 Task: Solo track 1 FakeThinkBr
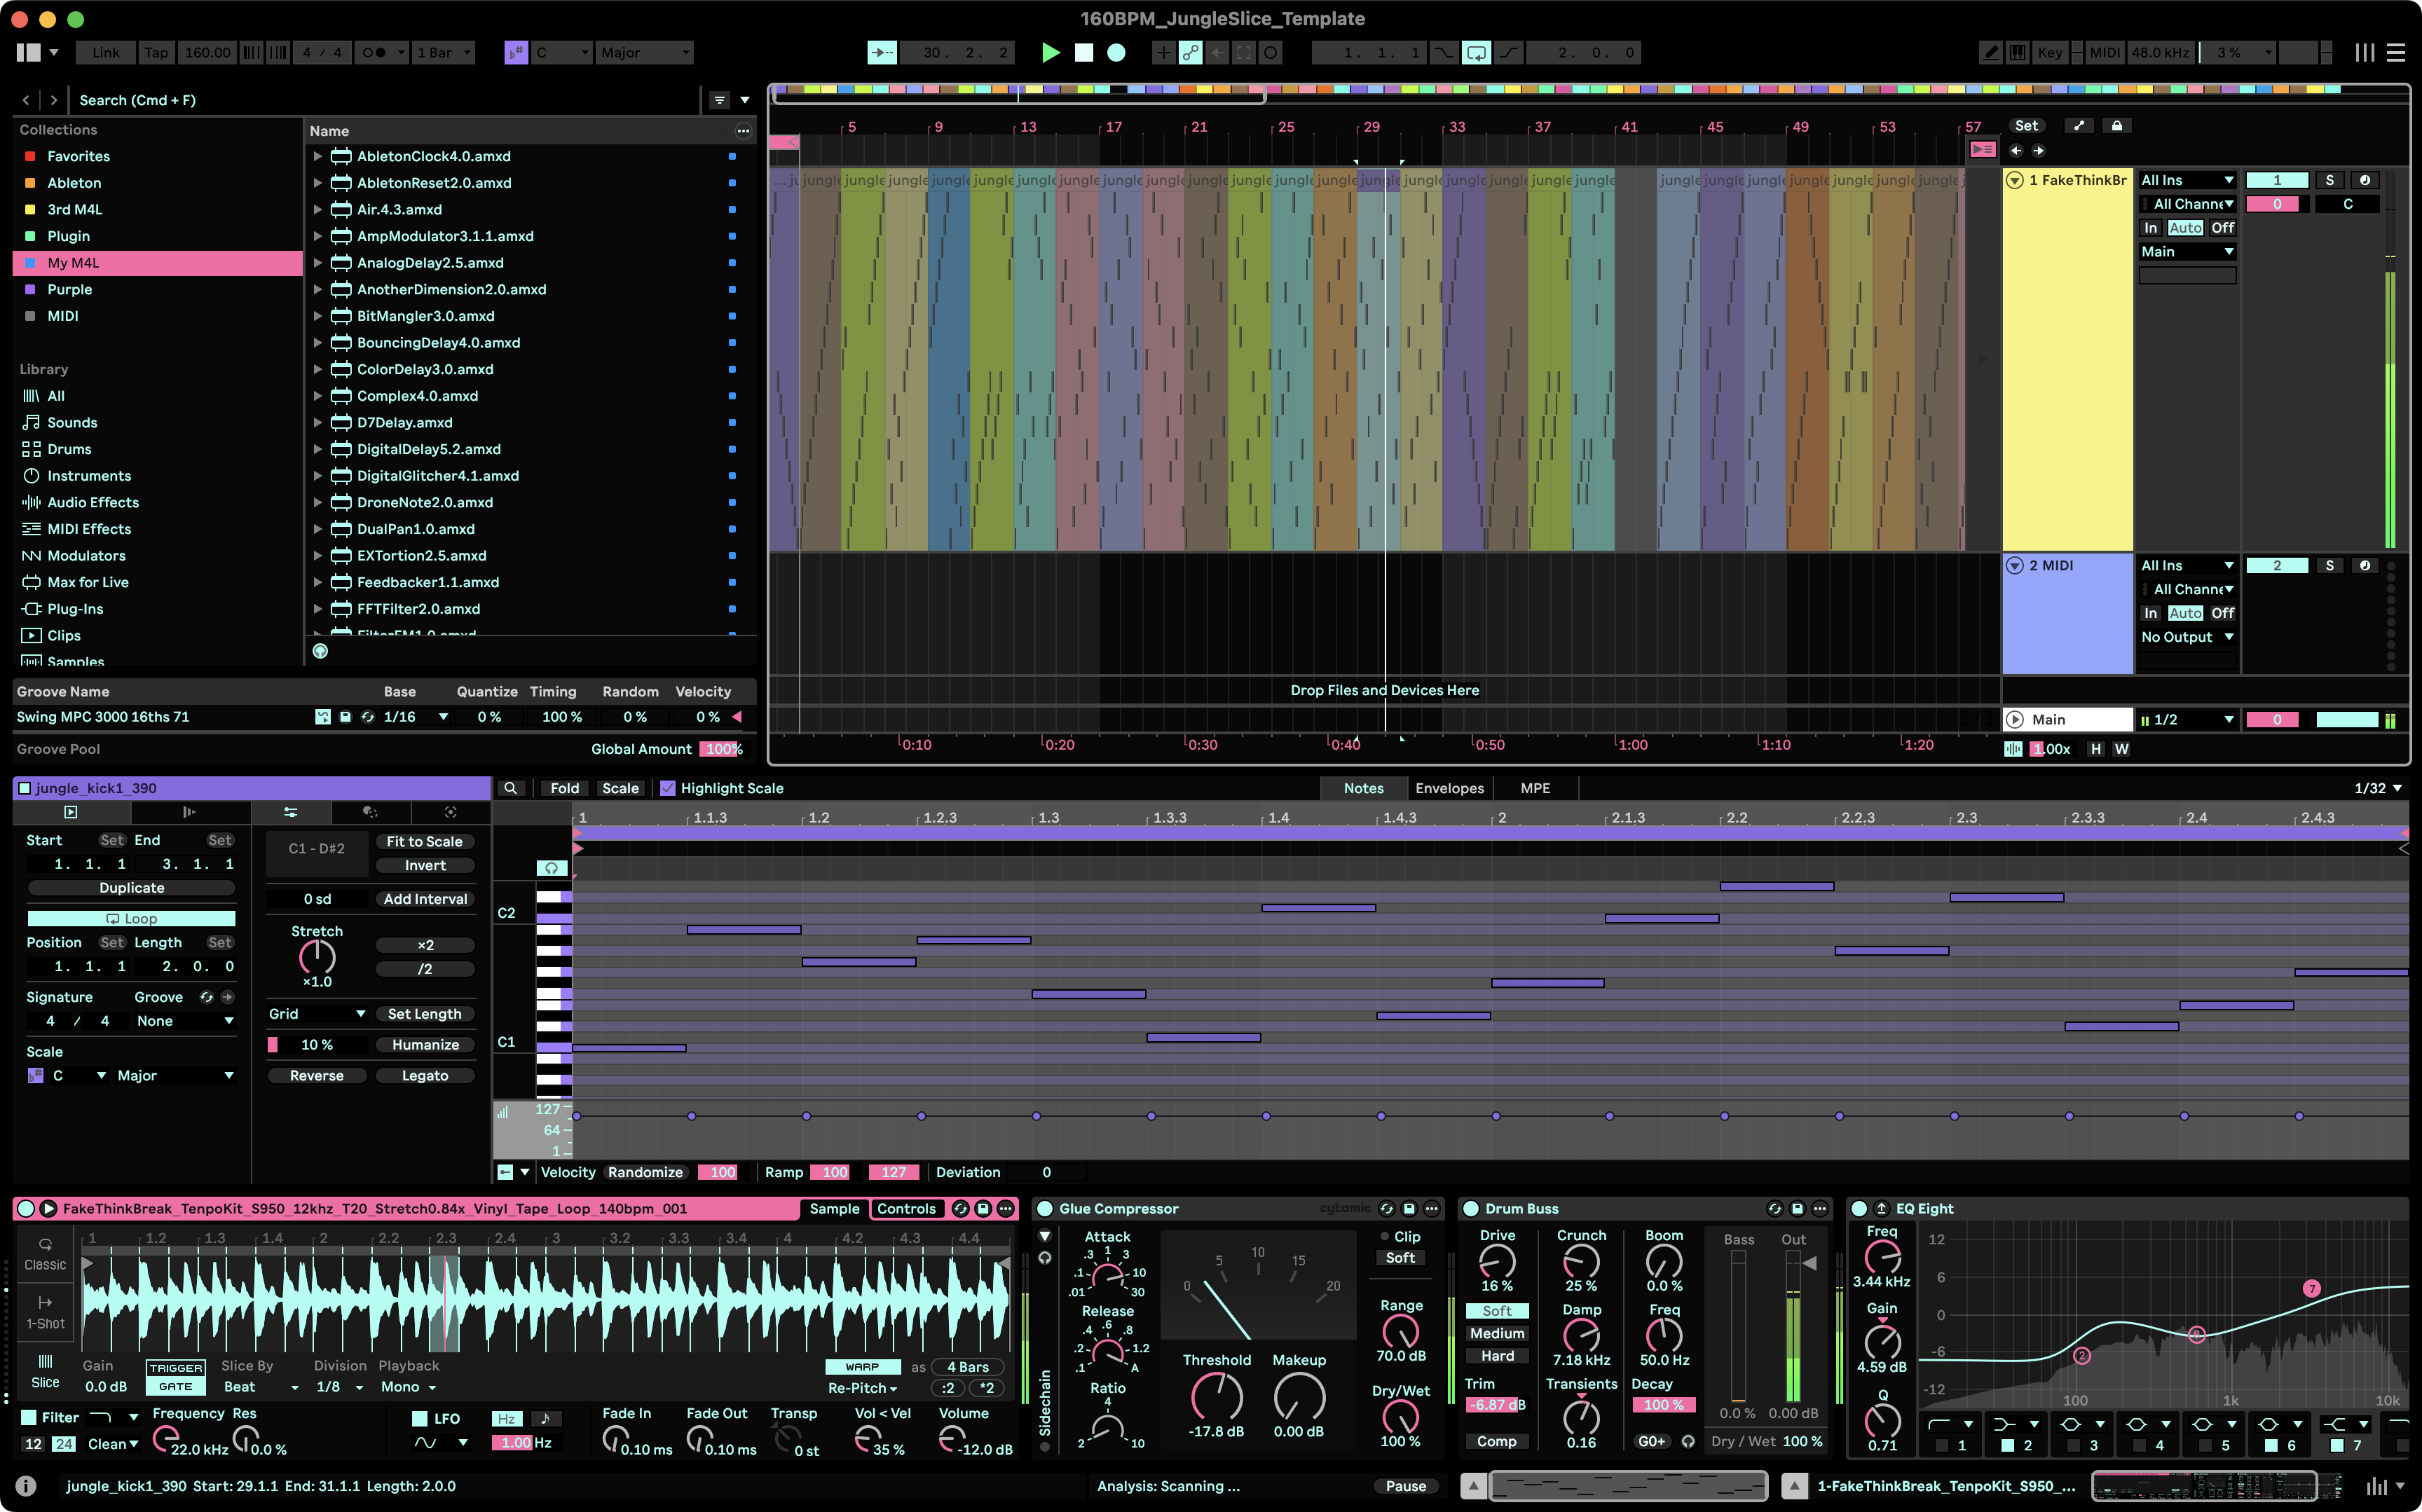click(x=2329, y=180)
